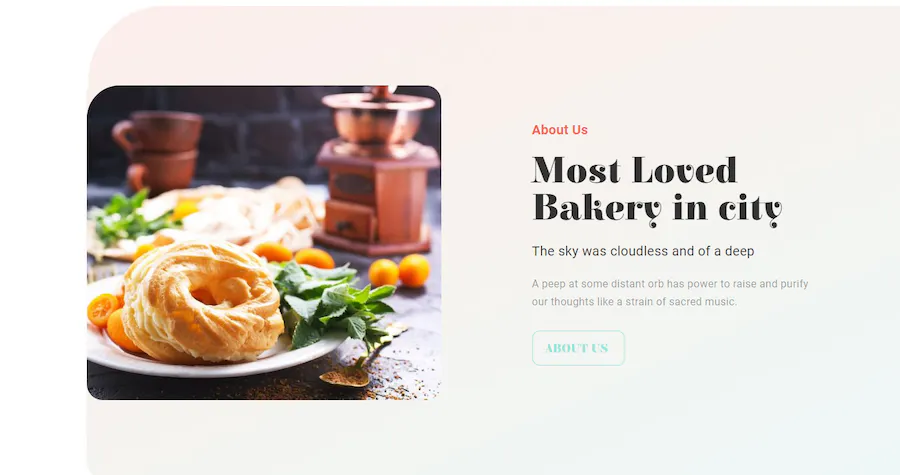This screenshot has height=475, width=900.
Task: Click the copper coffee grinder in photo
Action: [x=378, y=171]
